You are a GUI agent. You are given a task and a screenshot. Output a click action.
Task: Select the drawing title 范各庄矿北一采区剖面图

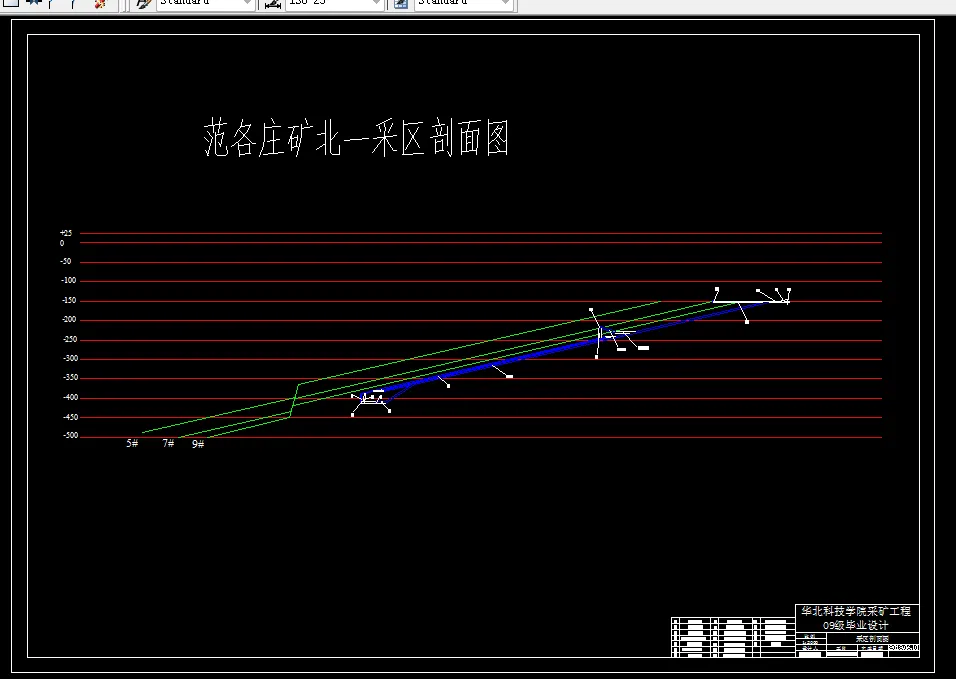pos(356,139)
